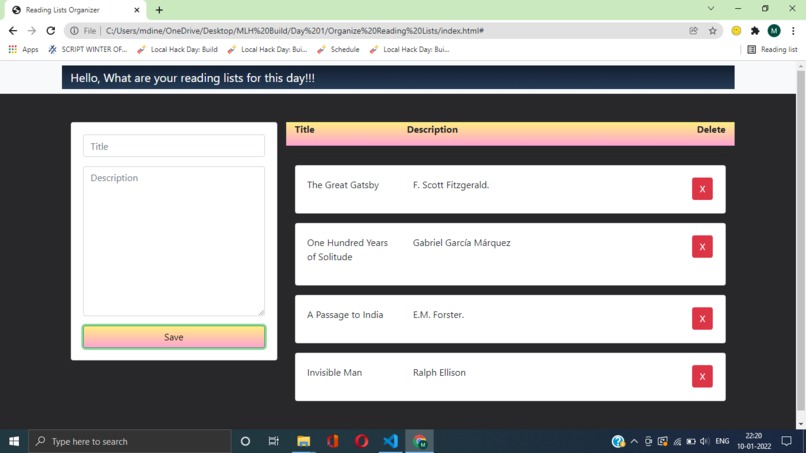This screenshot has height=453, width=806.
Task: Click the page vertical scrollbar
Action: coord(800,242)
